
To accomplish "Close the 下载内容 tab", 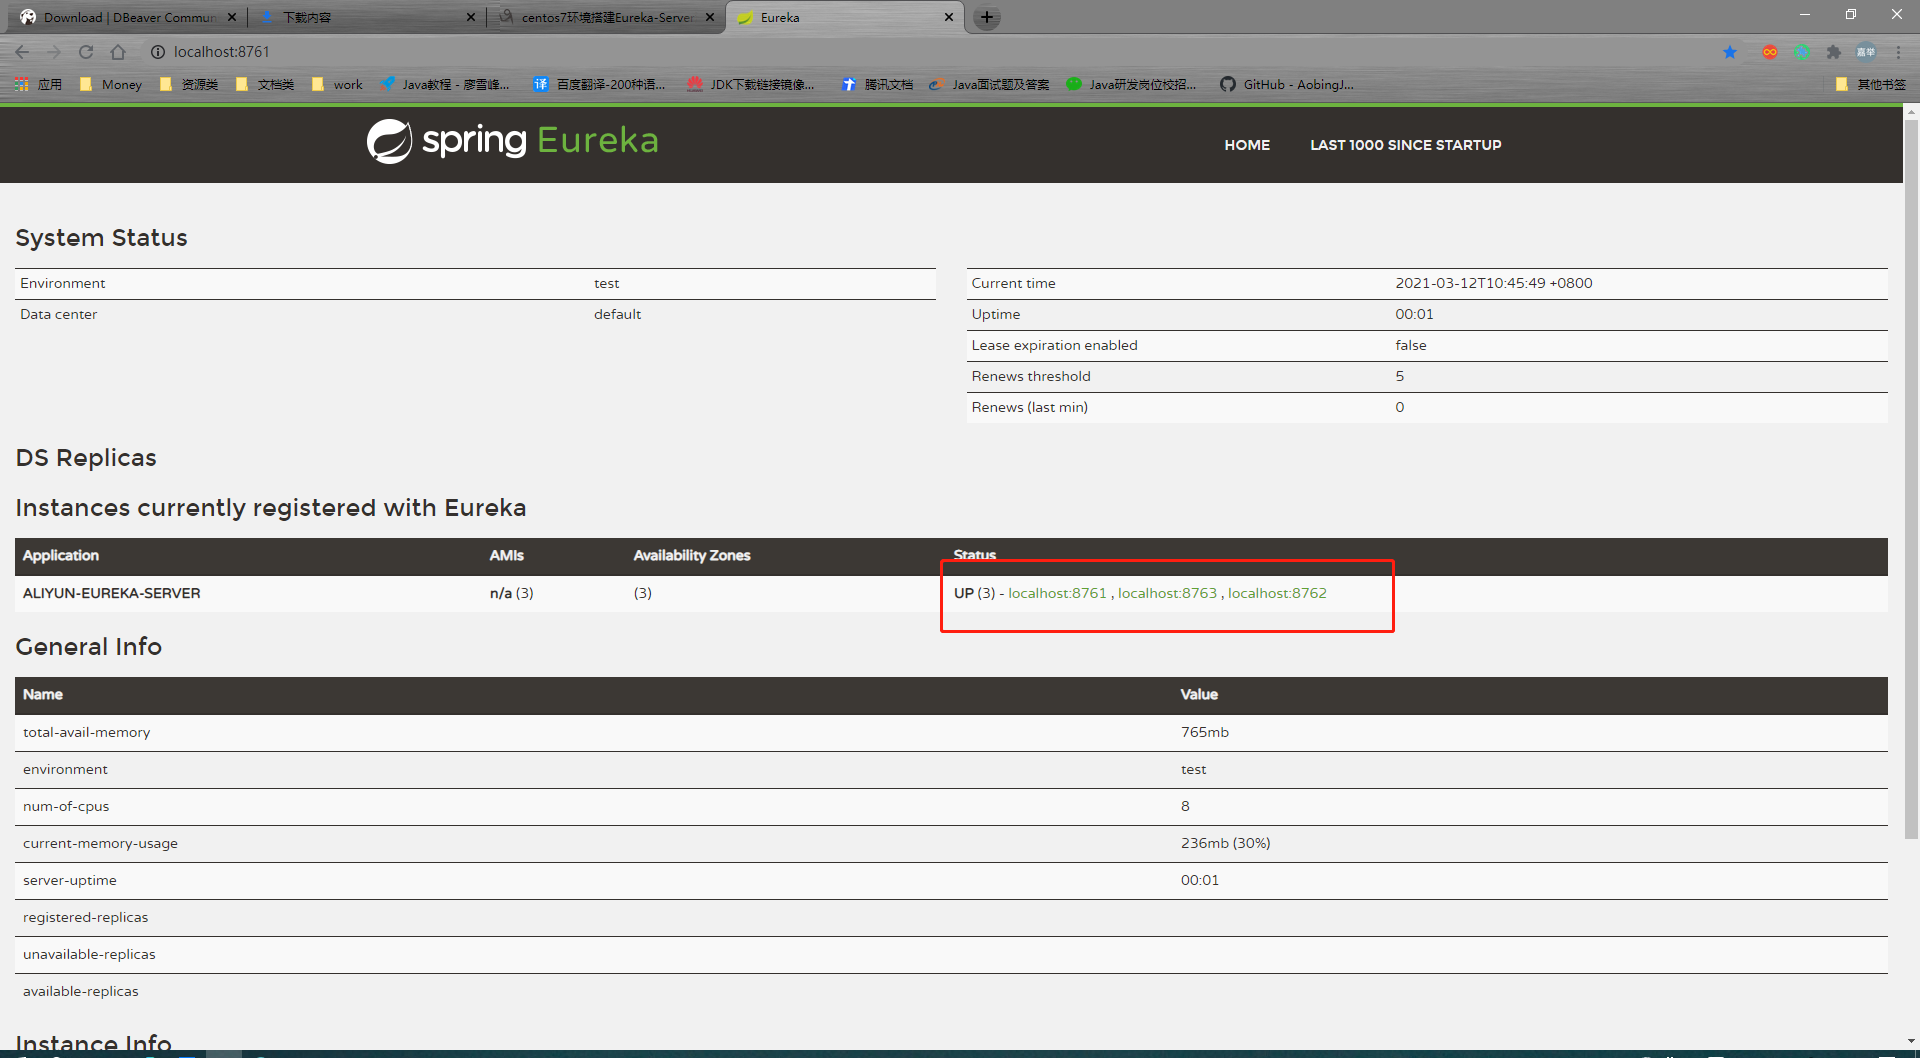I will click(x=471, y=17).
